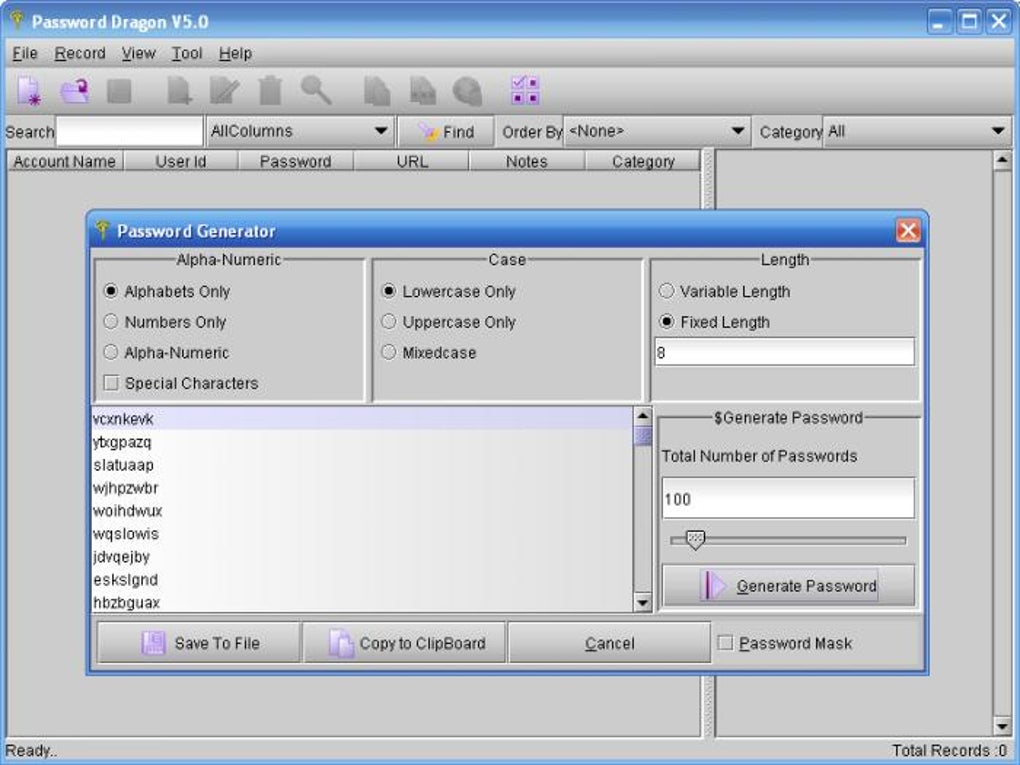1020x765 pixels.
Task: Select Mixedcase radio button
Action: 388,352
